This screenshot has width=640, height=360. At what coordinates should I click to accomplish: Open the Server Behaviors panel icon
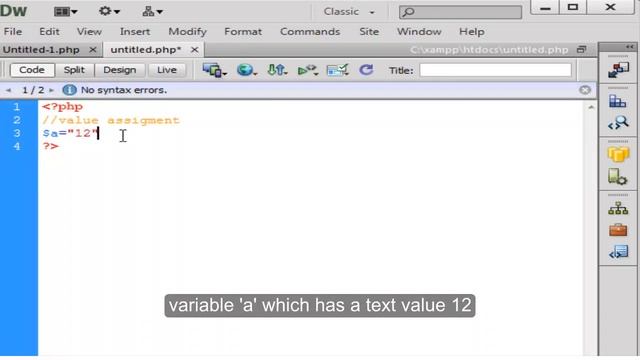coord(618,177)
